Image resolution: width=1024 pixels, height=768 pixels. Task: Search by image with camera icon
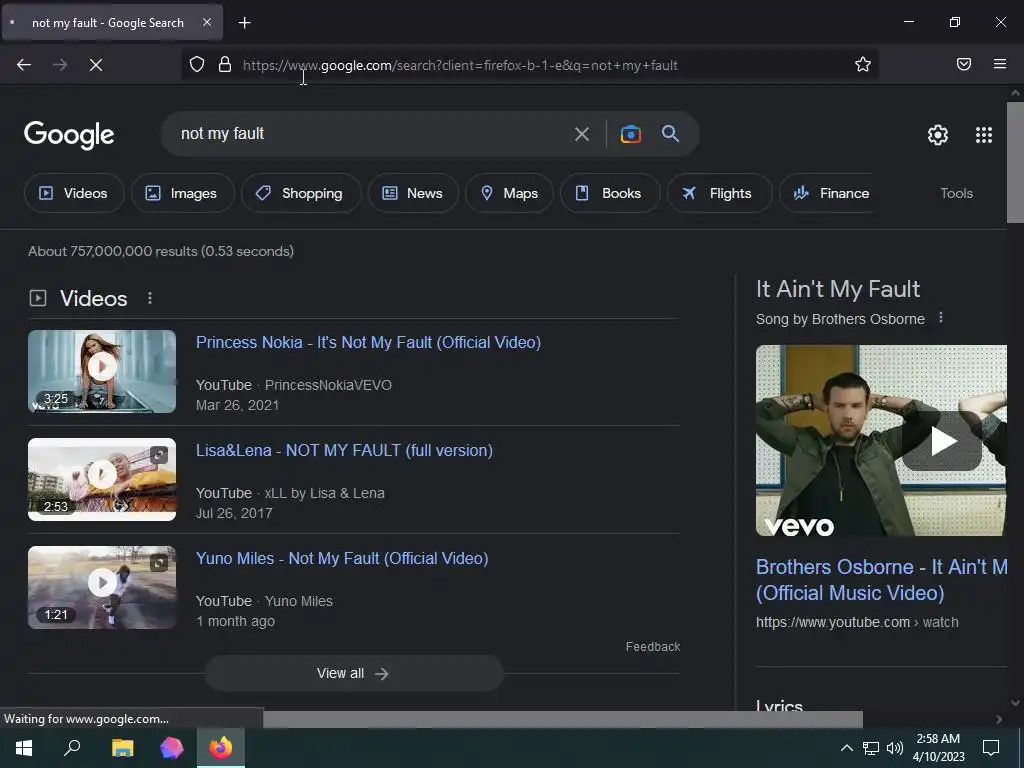pyautogui.click(x=630, y=134)
